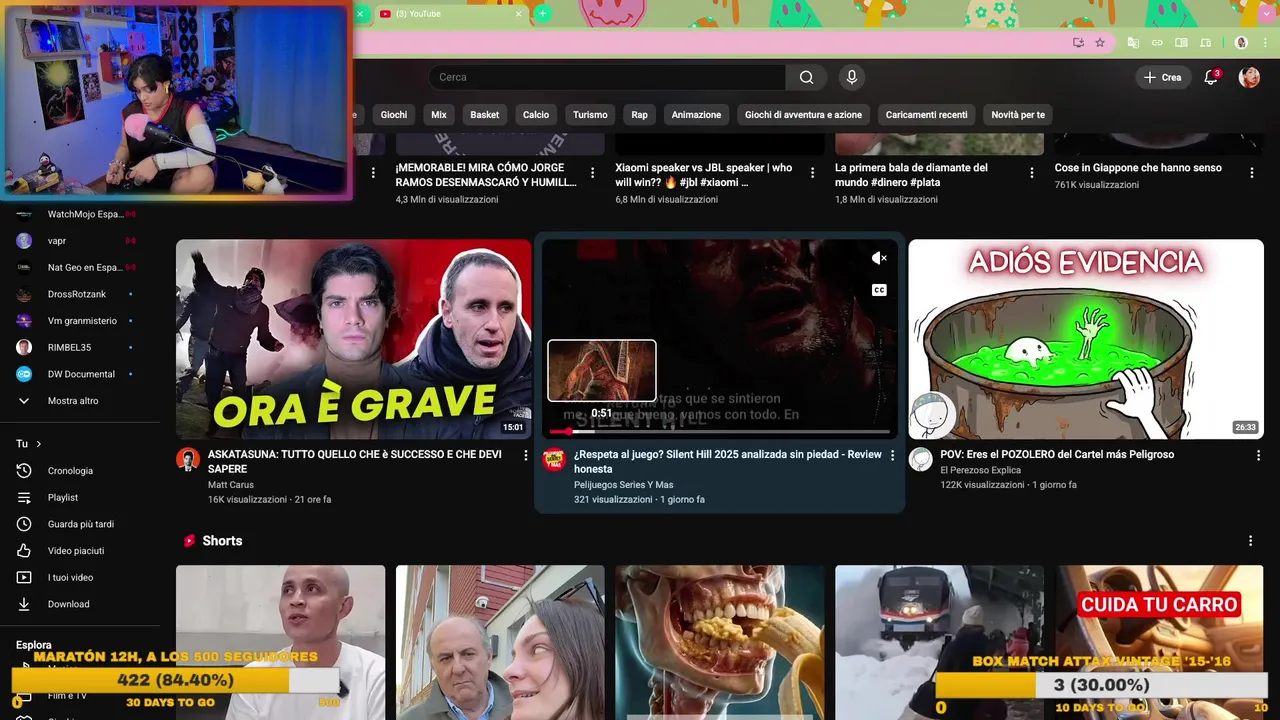This screenshot has width=1280, height=720.
Task: Click the Crea button
Action: [x=1163, y=77]
